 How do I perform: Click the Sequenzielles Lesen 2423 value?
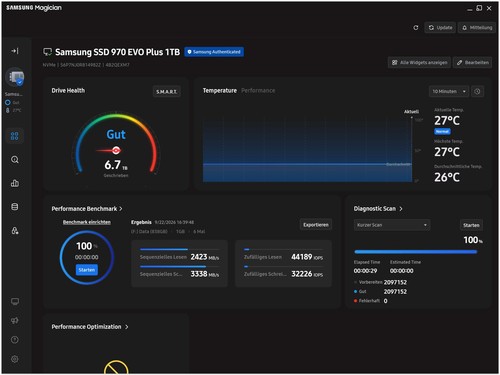click(x=199, y=257)
